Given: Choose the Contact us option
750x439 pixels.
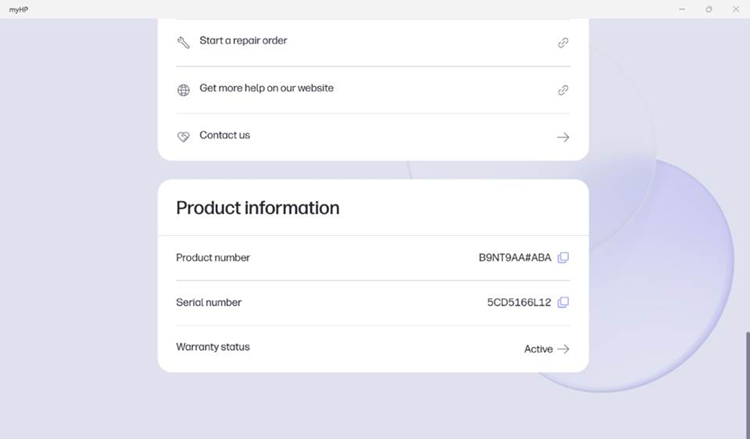Looking at the screenshot, I should point(225,135).
